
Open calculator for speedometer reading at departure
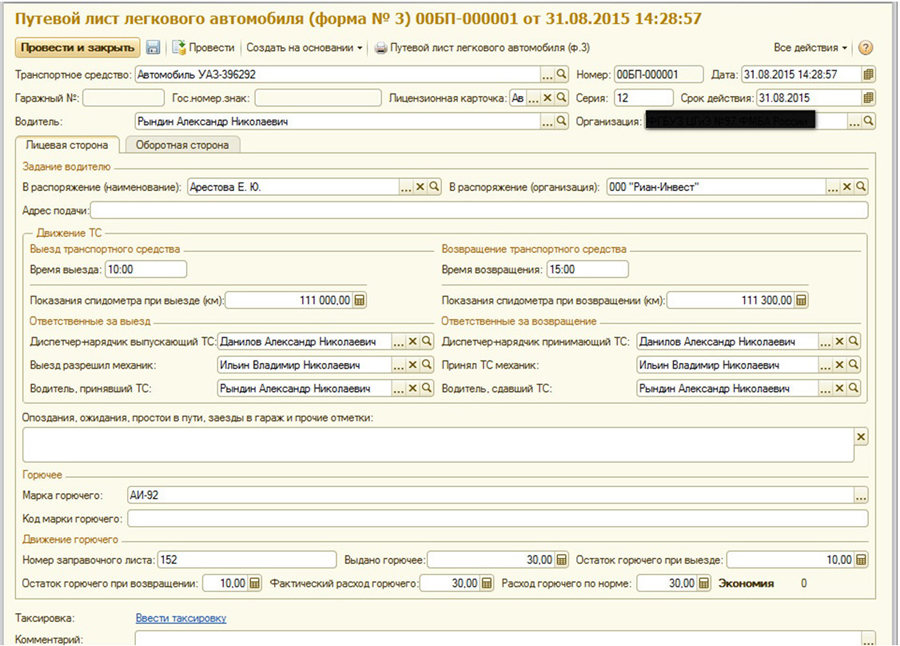coord(360,300)
